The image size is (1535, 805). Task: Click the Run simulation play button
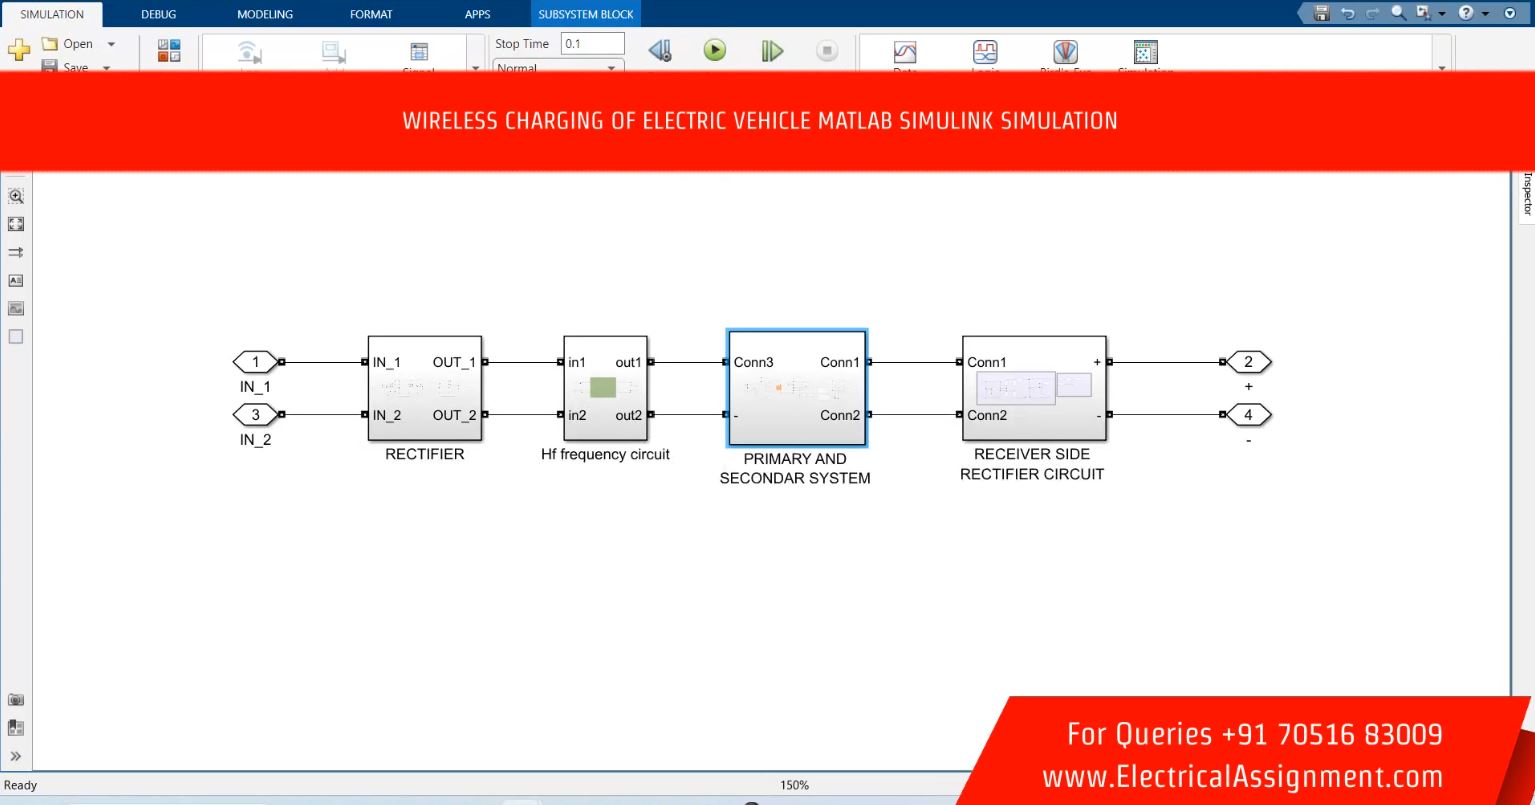[714, 50]
